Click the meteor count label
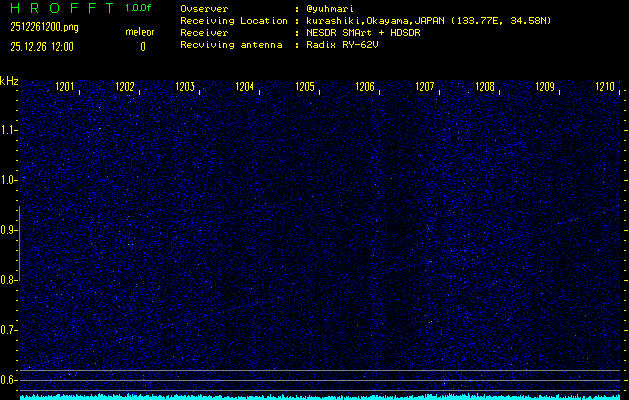 coord(140,32)
